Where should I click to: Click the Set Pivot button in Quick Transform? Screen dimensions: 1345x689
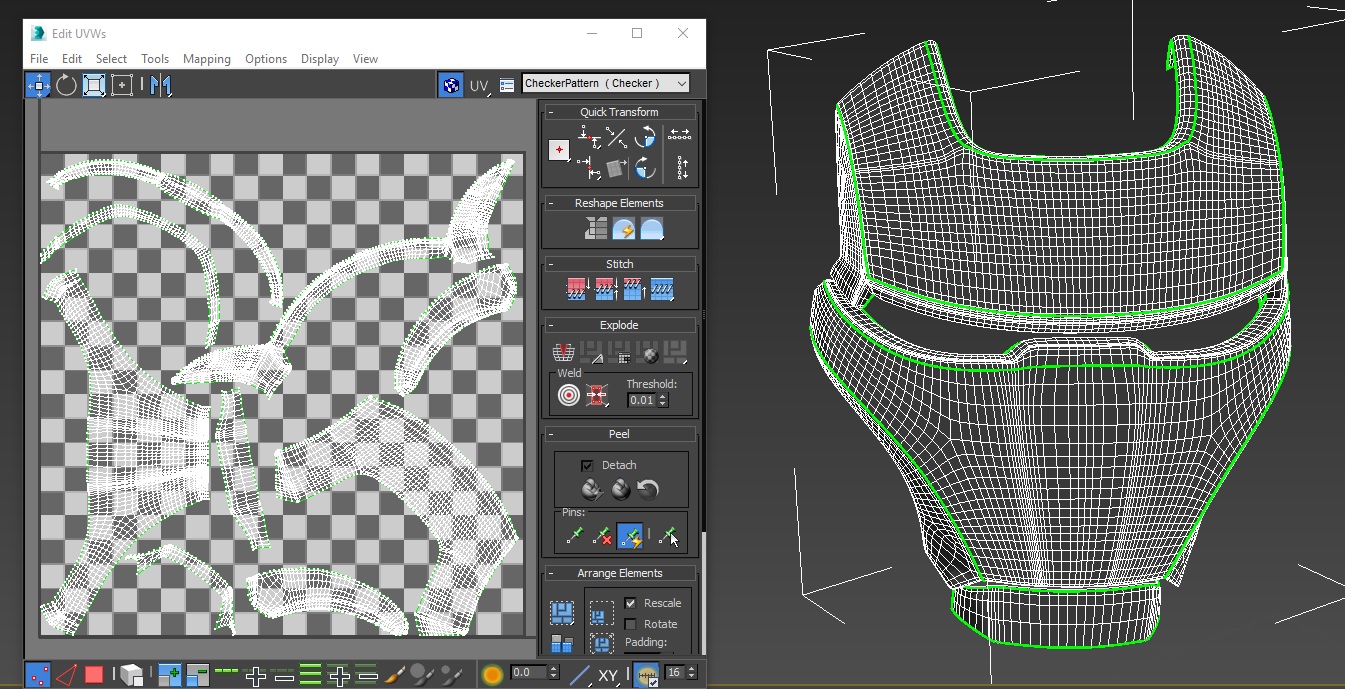tap(559, 150)
